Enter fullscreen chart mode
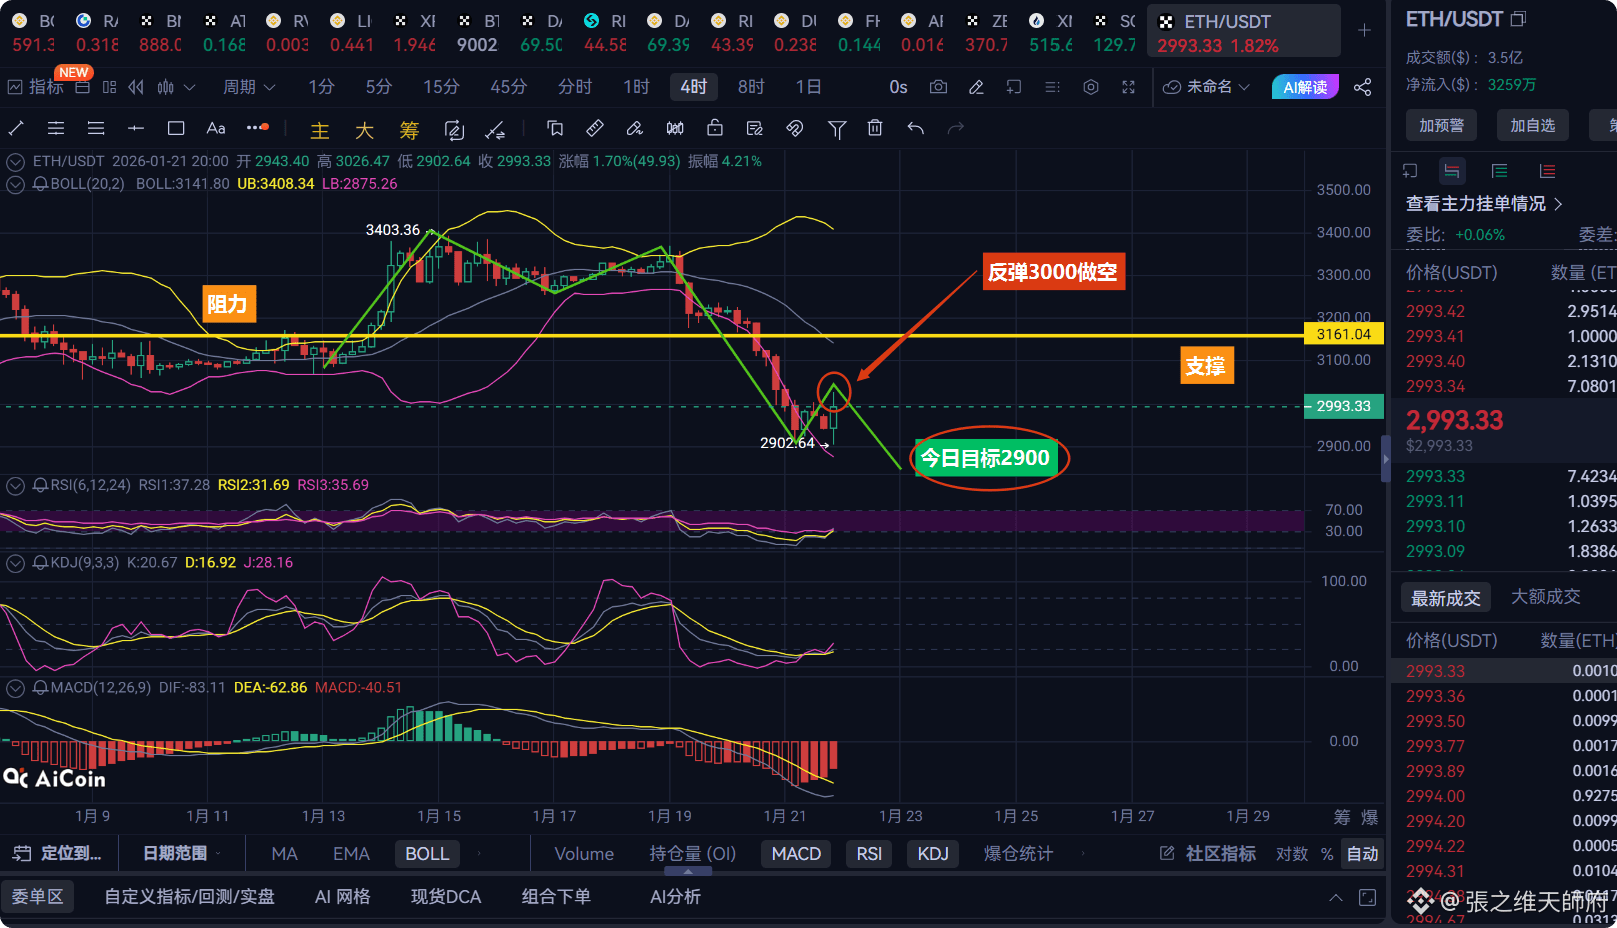This screenshot has width=1617, height=928. (x=1129, y=87)
